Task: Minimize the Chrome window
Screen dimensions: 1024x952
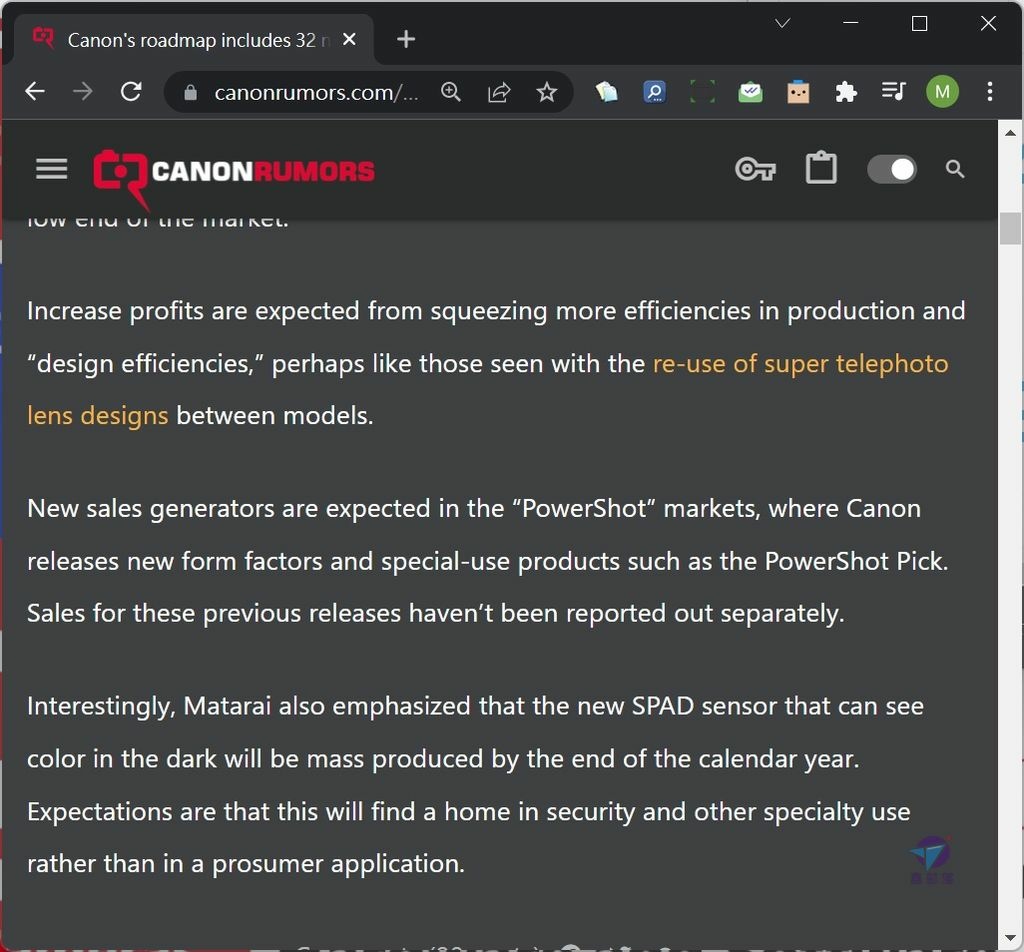Action: [850, 24]
